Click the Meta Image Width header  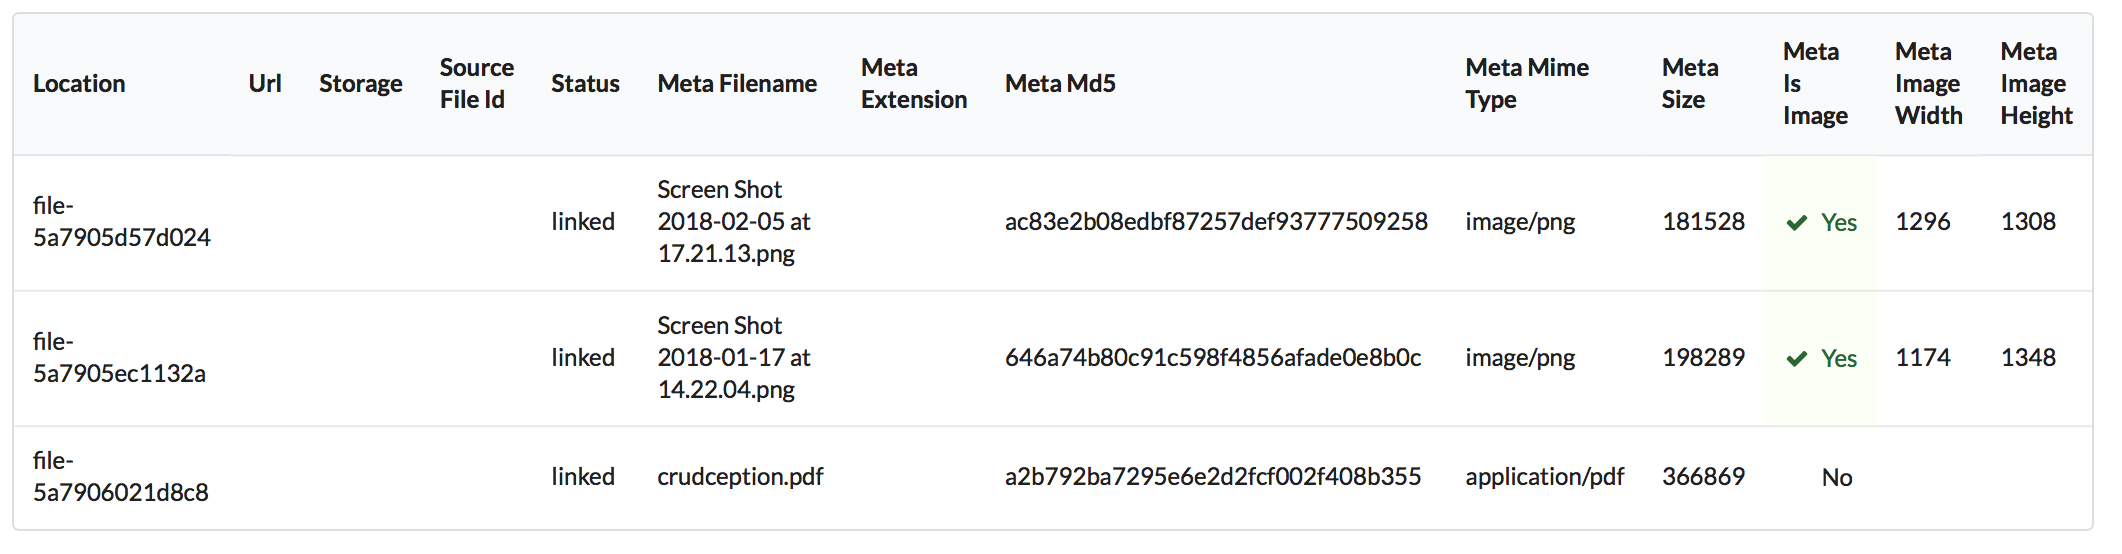pyautogui.click(x=1928, y=84)
